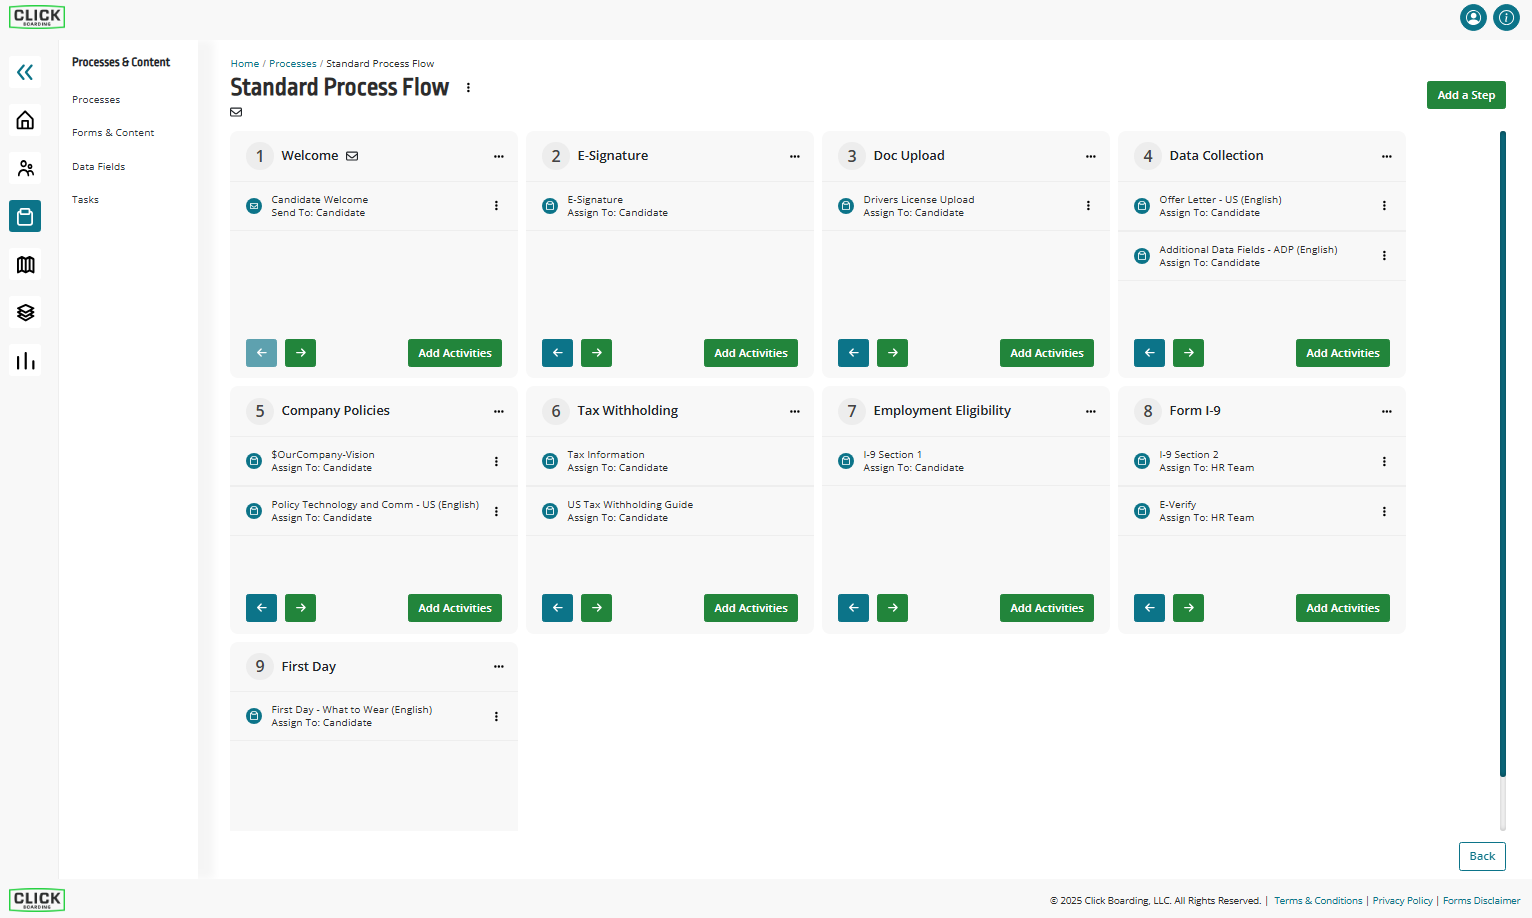Click the I-9 Section 1 activity row
The width and height of the screenshot is (1532, 918).
click(x=966, y=461)
